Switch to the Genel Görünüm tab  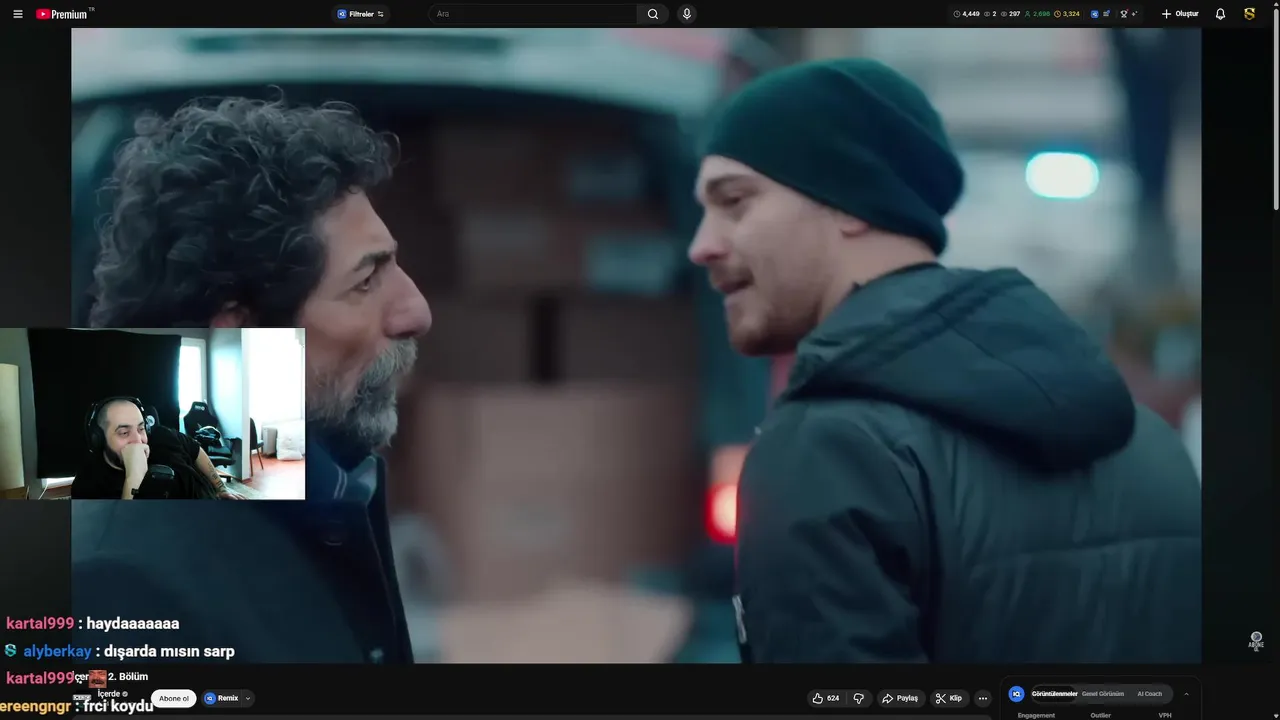pyautogui.click(x=1103, y=693)
